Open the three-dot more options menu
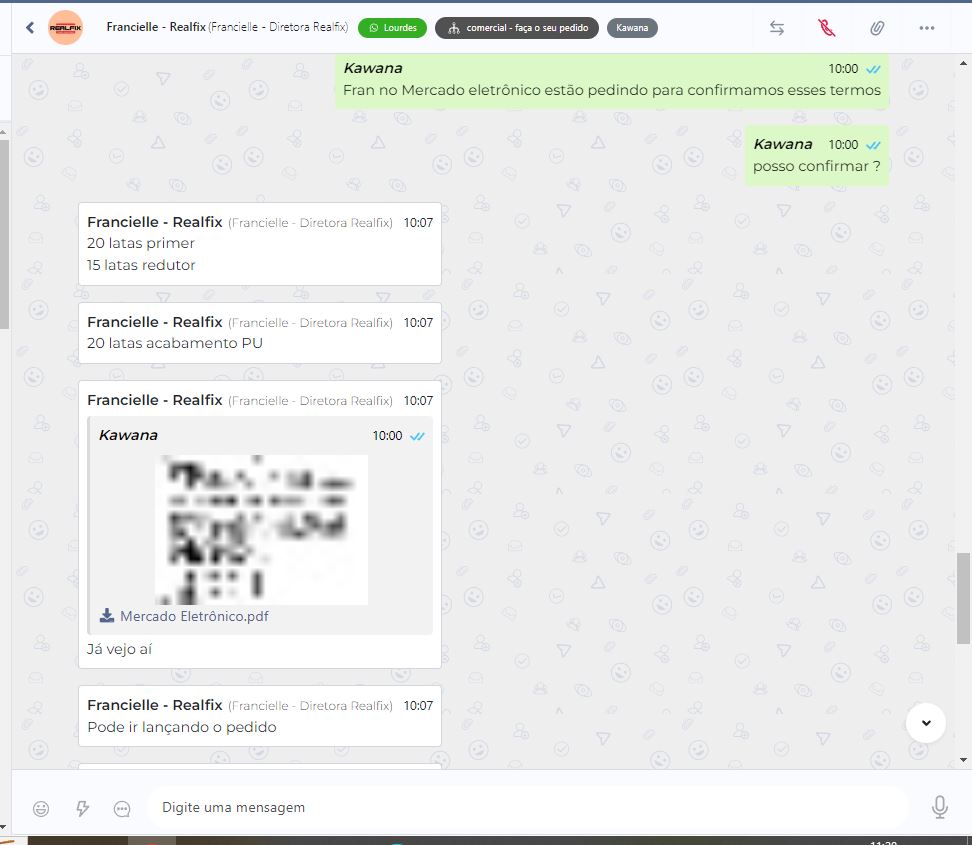 click(926, 28)
